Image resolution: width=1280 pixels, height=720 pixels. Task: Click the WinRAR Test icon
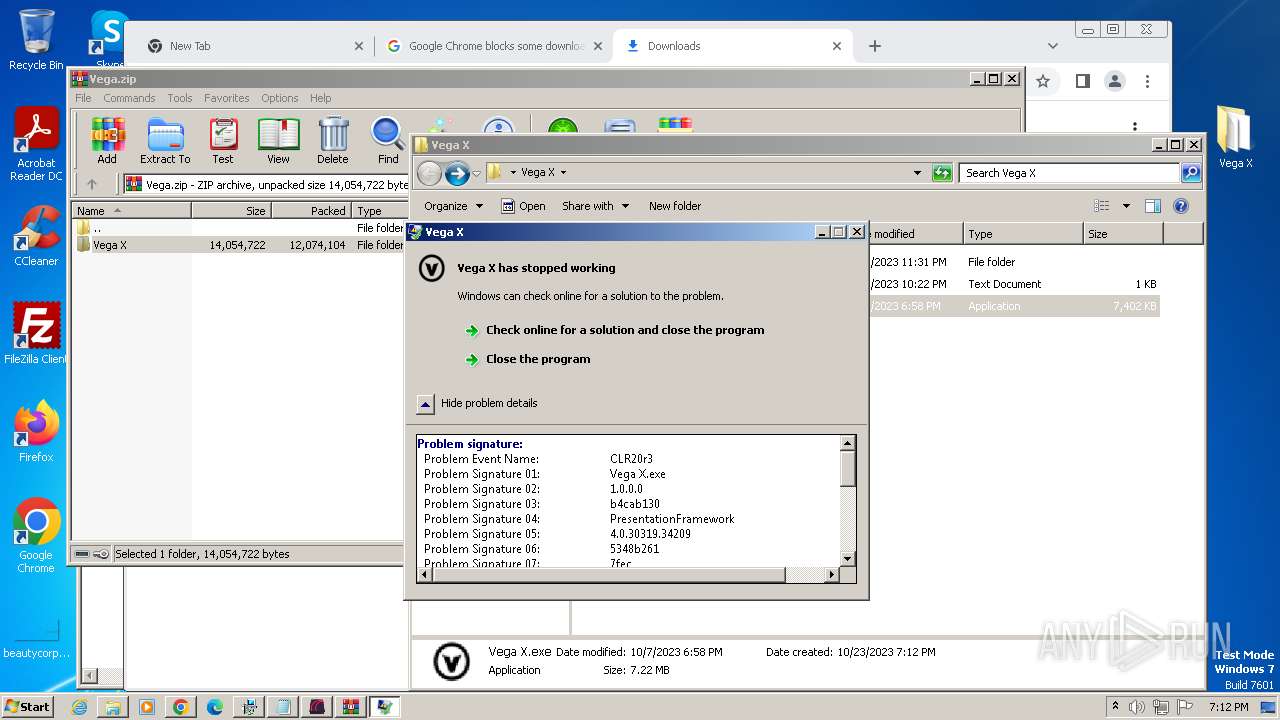(223, 140)
